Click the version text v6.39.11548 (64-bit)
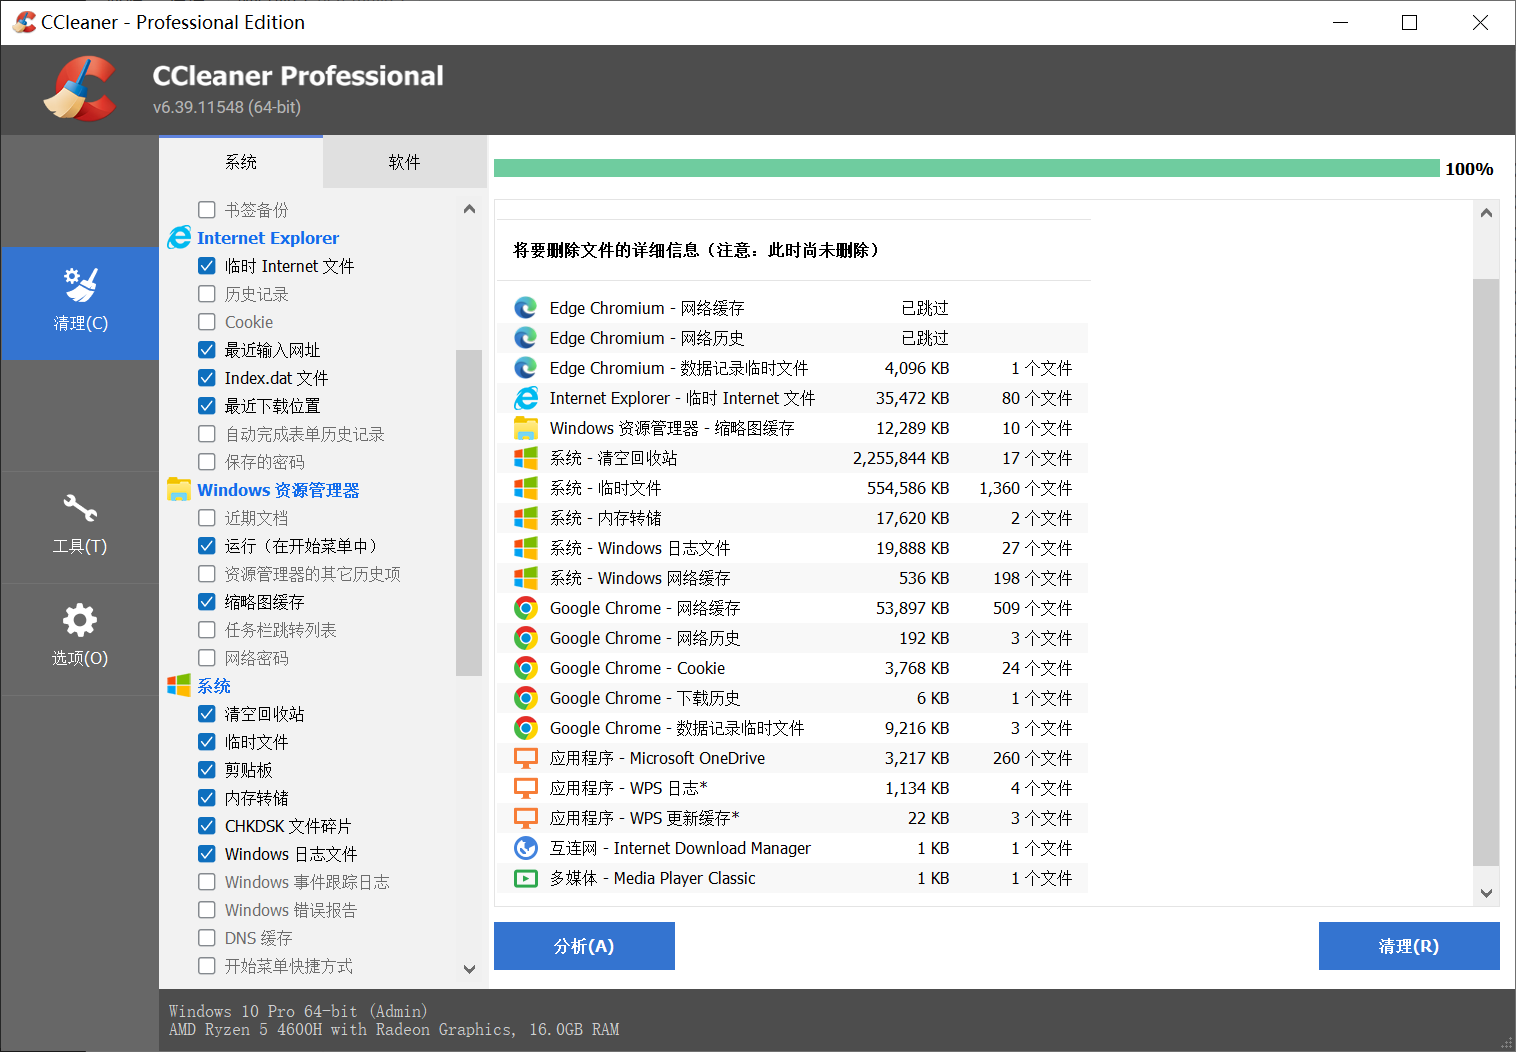Image resolution: width=1516 pixels, height=1052 pixels. 227,107
